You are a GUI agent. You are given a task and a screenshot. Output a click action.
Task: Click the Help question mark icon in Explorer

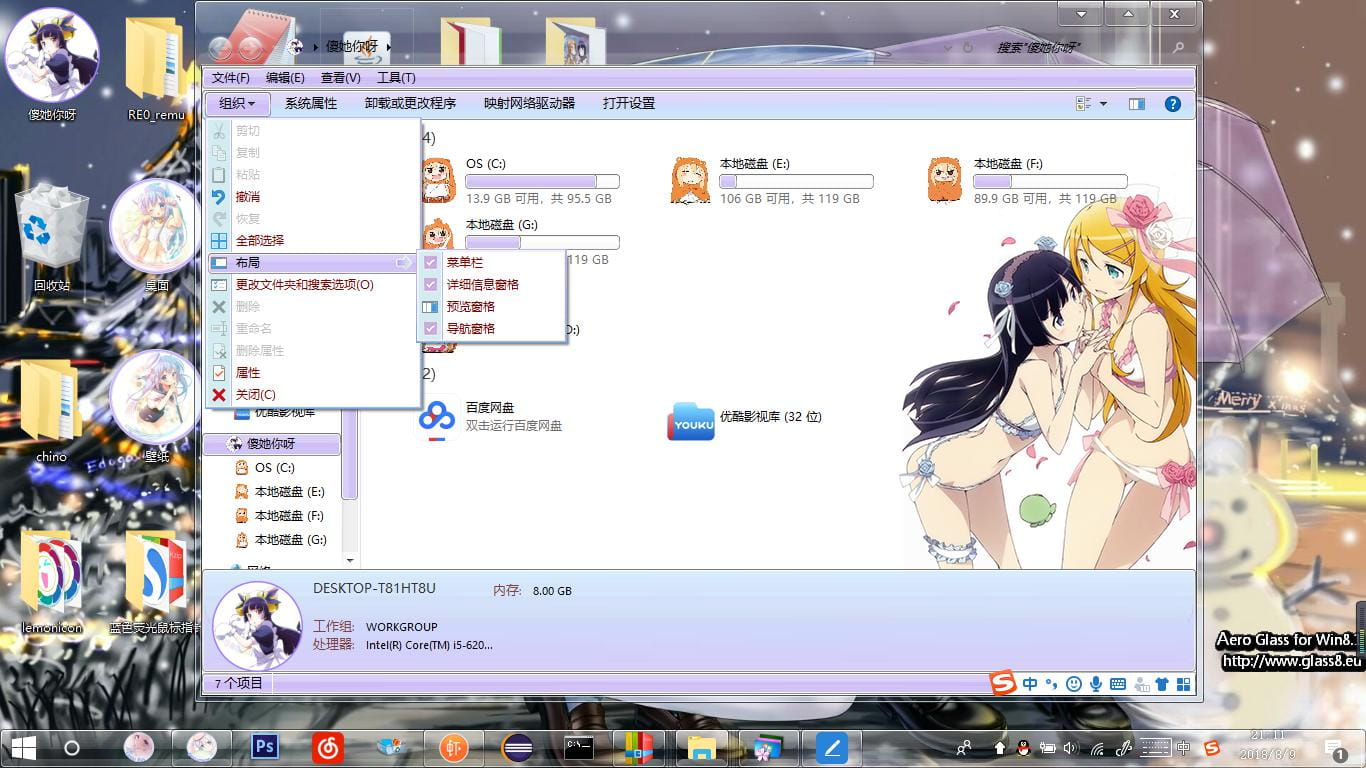(1172, 103)
